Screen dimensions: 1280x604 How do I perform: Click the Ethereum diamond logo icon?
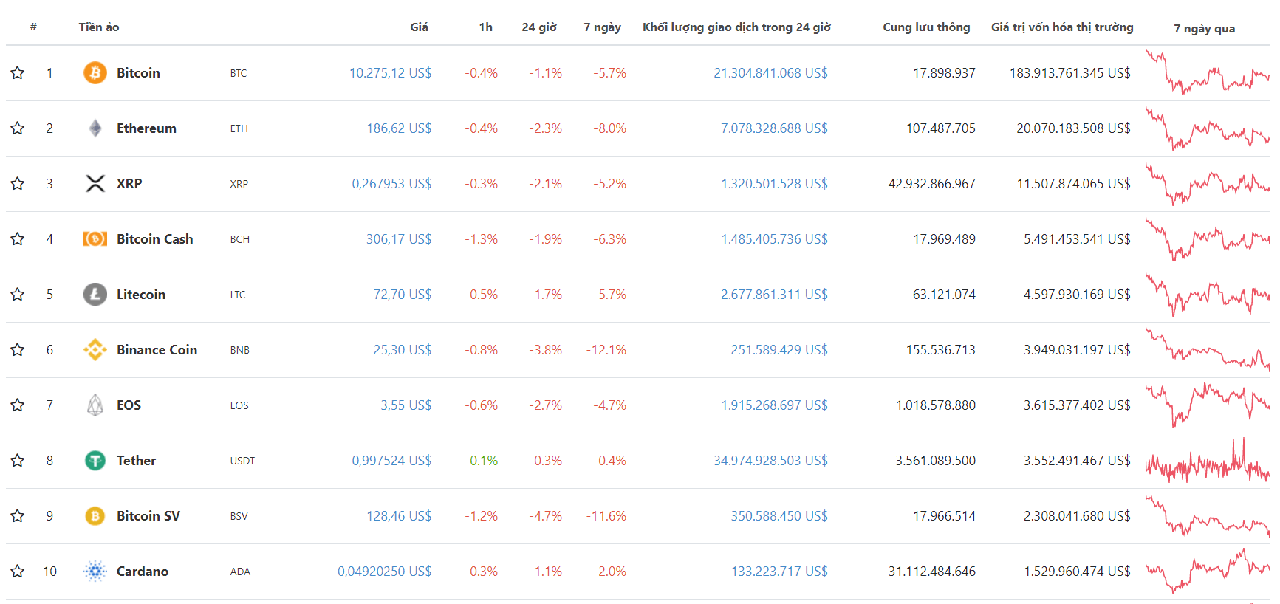click(x=95, y=128)
